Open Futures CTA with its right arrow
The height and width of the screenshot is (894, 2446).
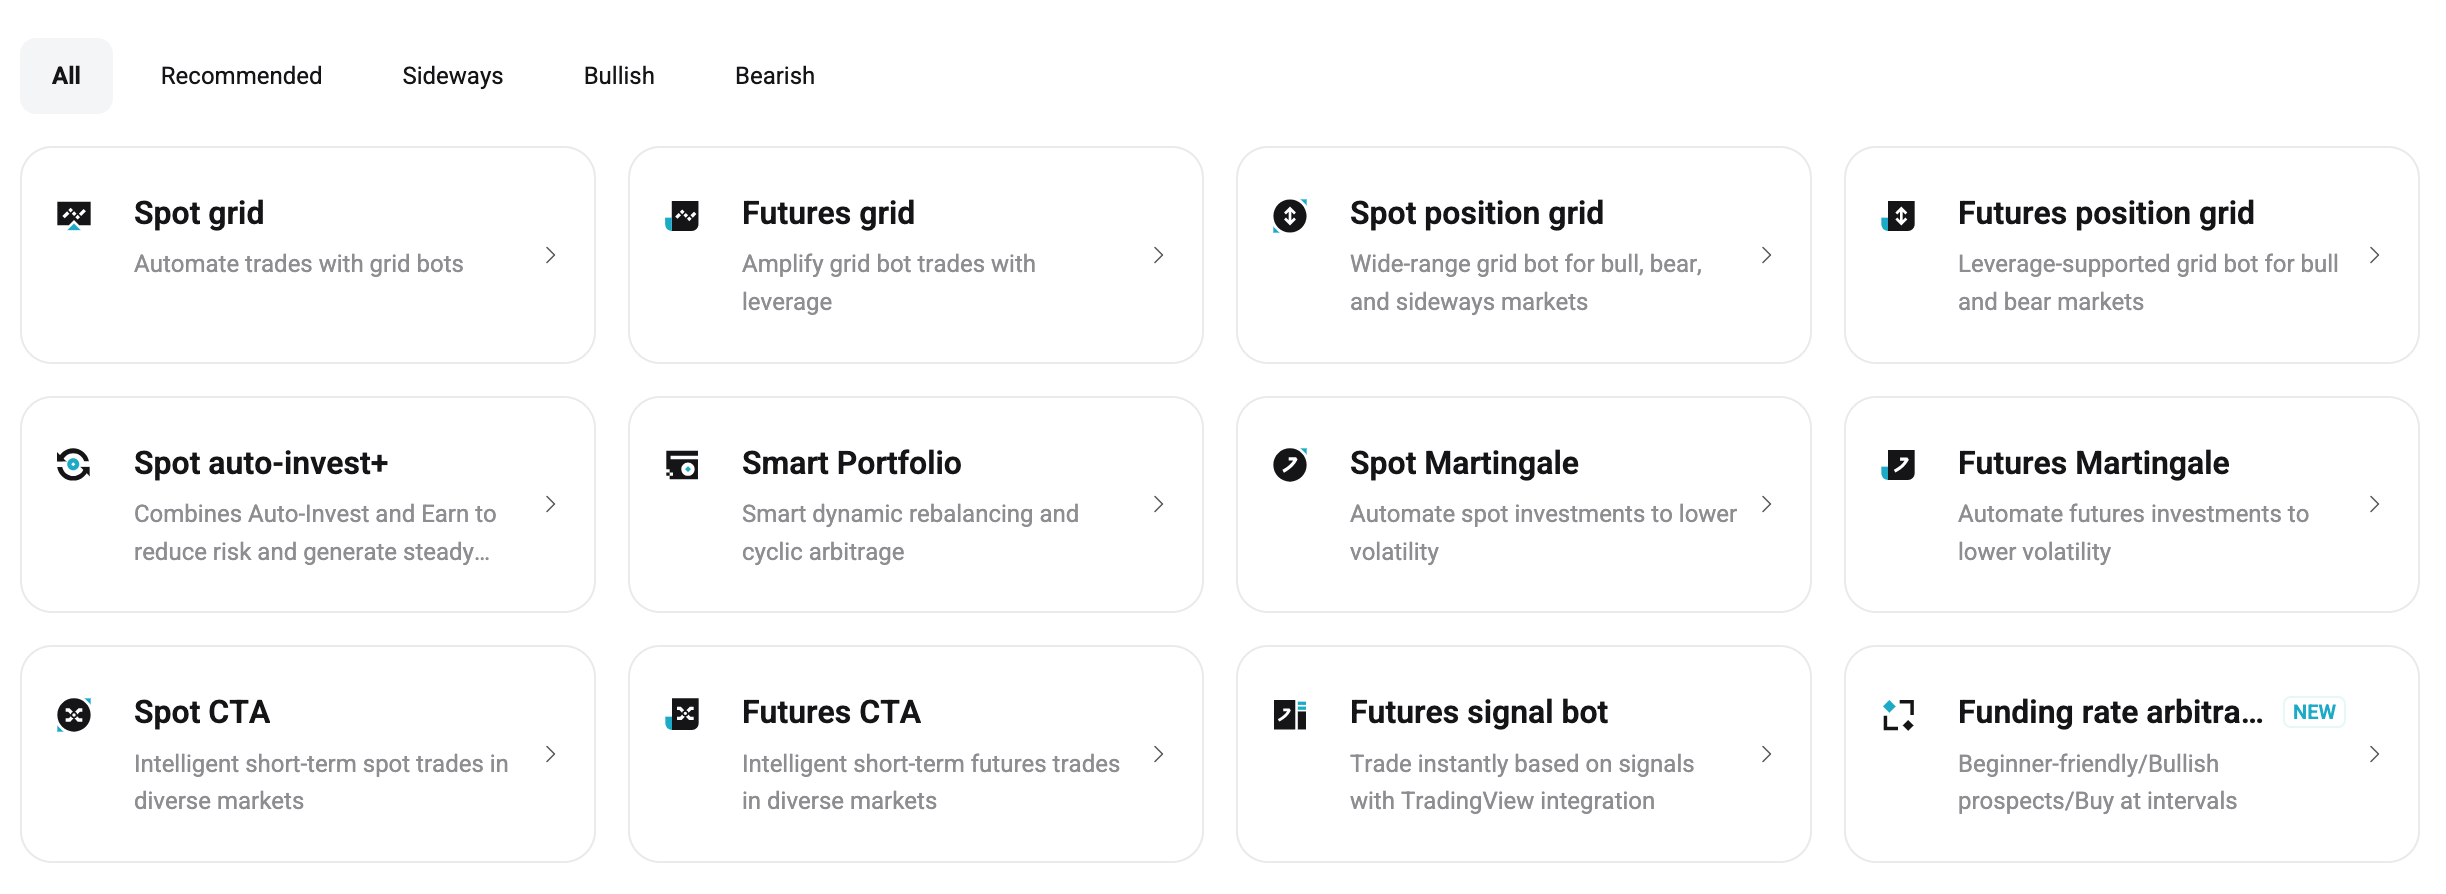(x=1159, y=754)
